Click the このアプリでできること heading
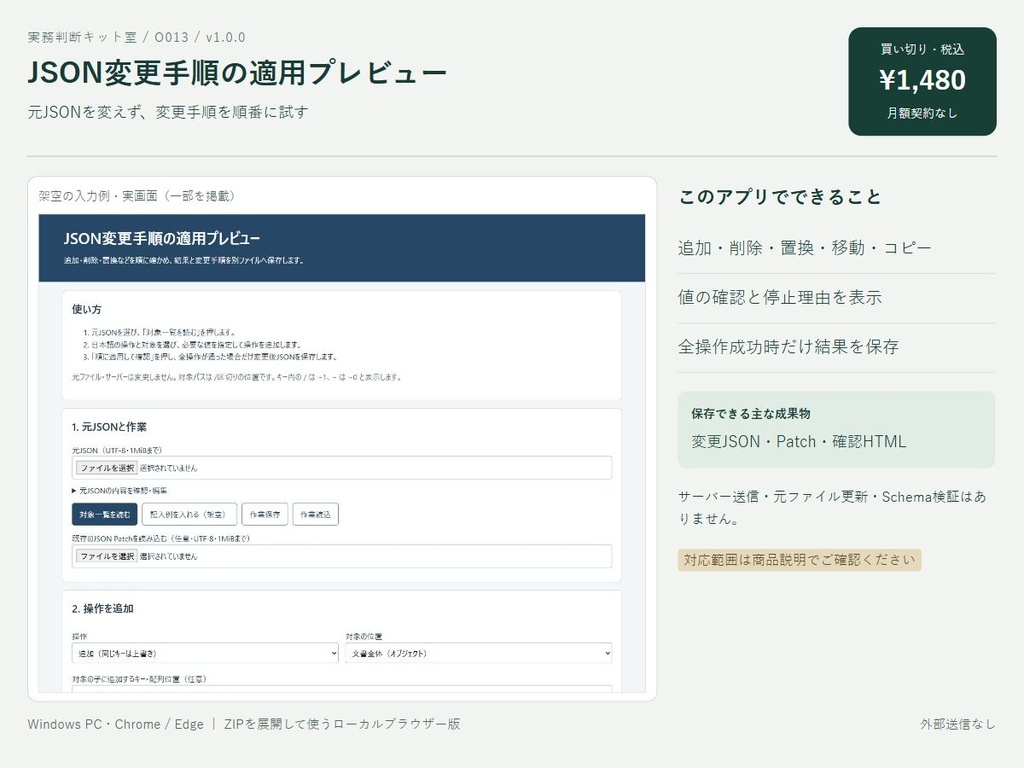This screenshot has height=768, width=1024. (x=780, y=197)
